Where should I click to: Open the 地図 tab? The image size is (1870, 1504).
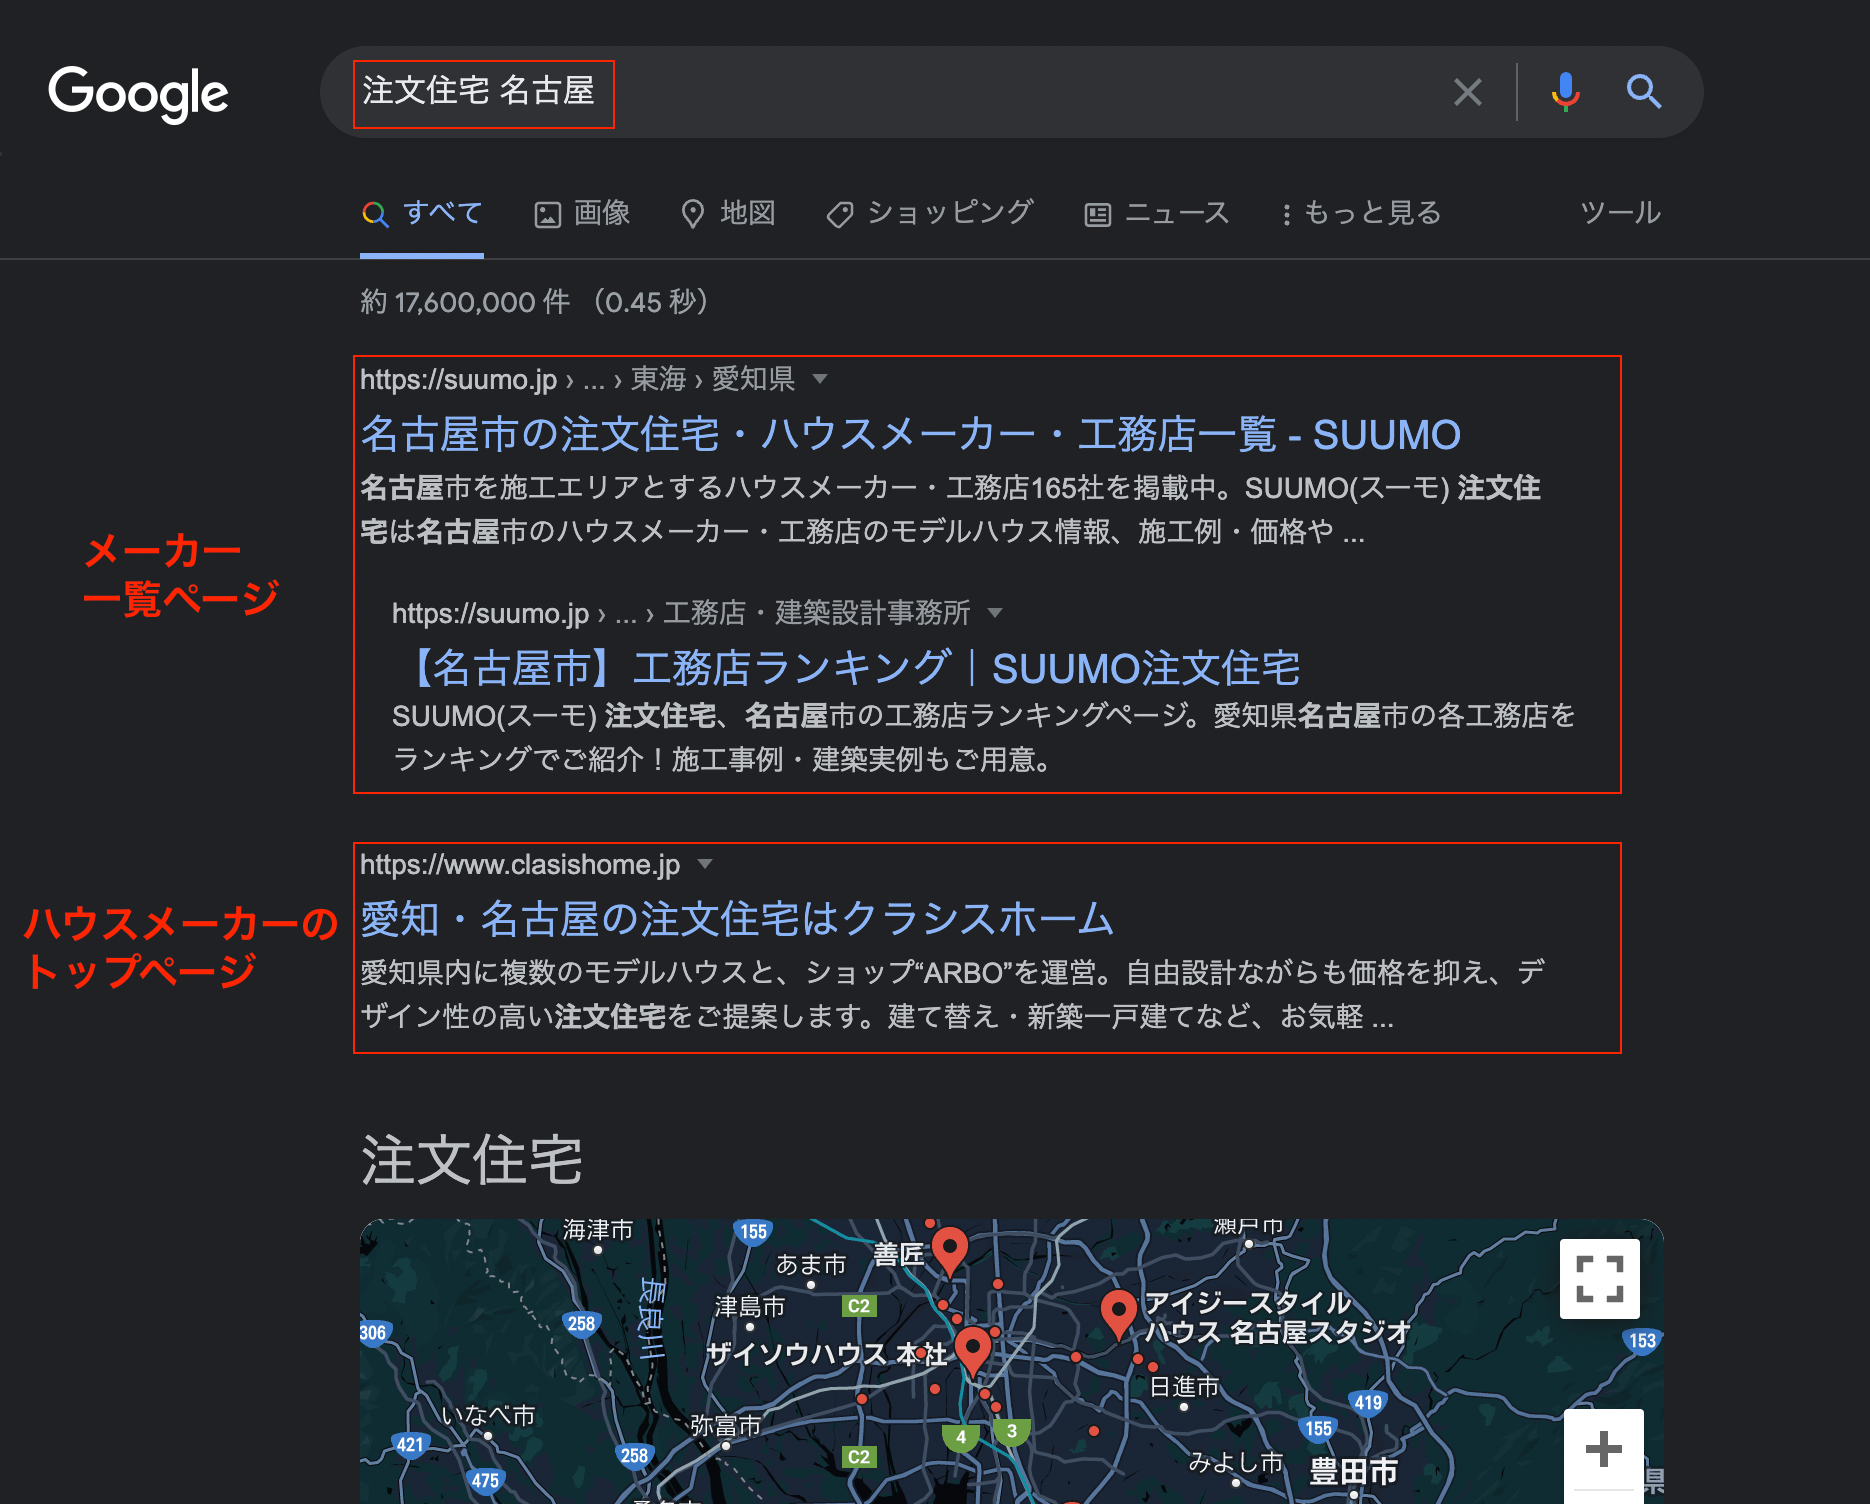[728, 213]
